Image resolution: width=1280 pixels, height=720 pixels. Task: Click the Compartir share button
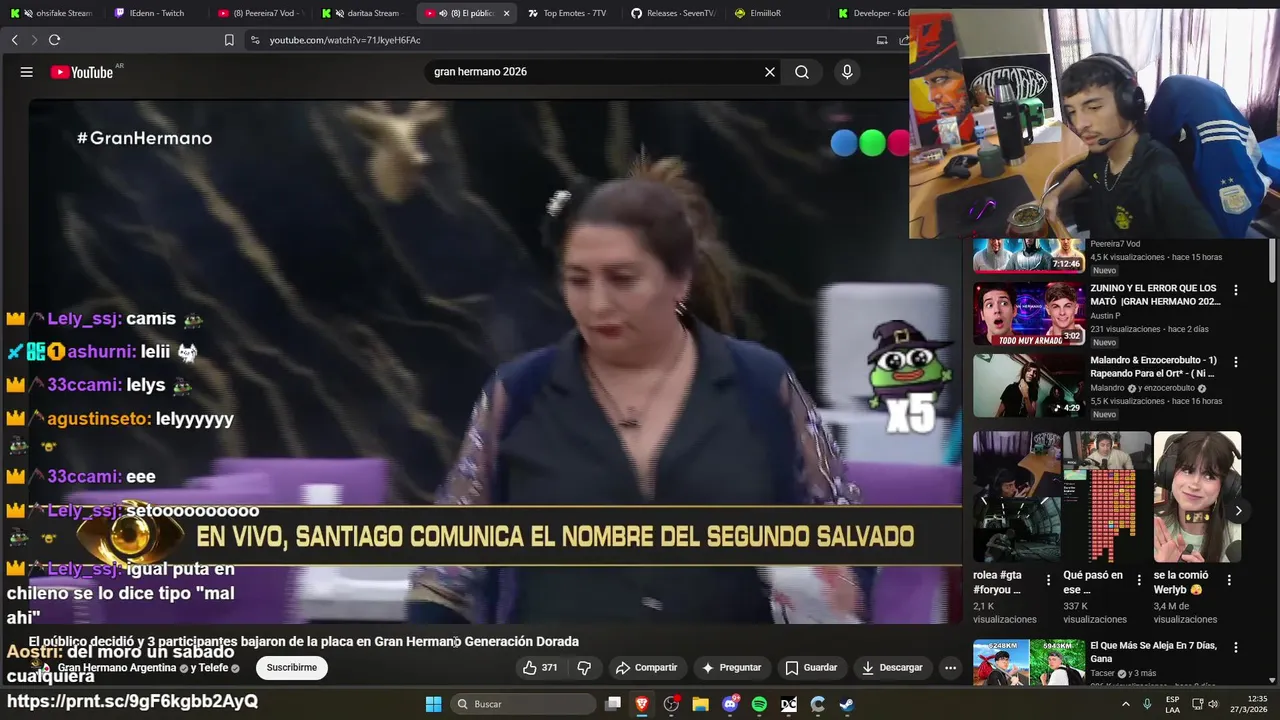(646, 667)
